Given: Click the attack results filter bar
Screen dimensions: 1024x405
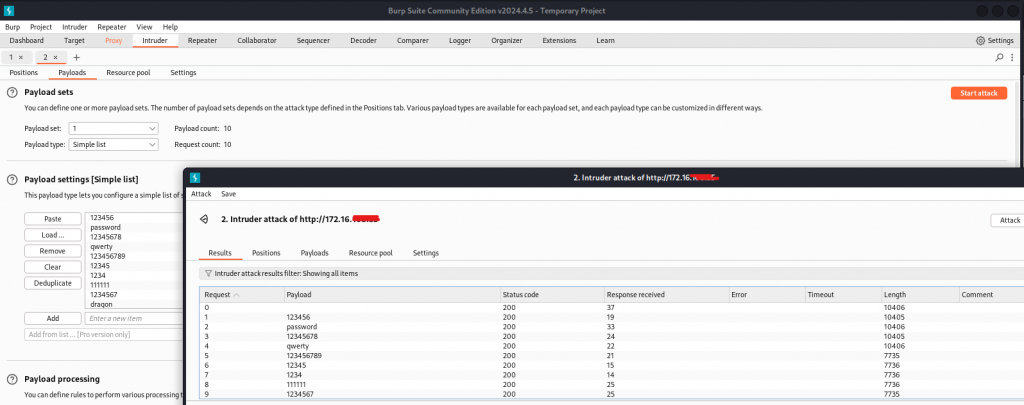Looking at the screenshot, I should [611, 274].
